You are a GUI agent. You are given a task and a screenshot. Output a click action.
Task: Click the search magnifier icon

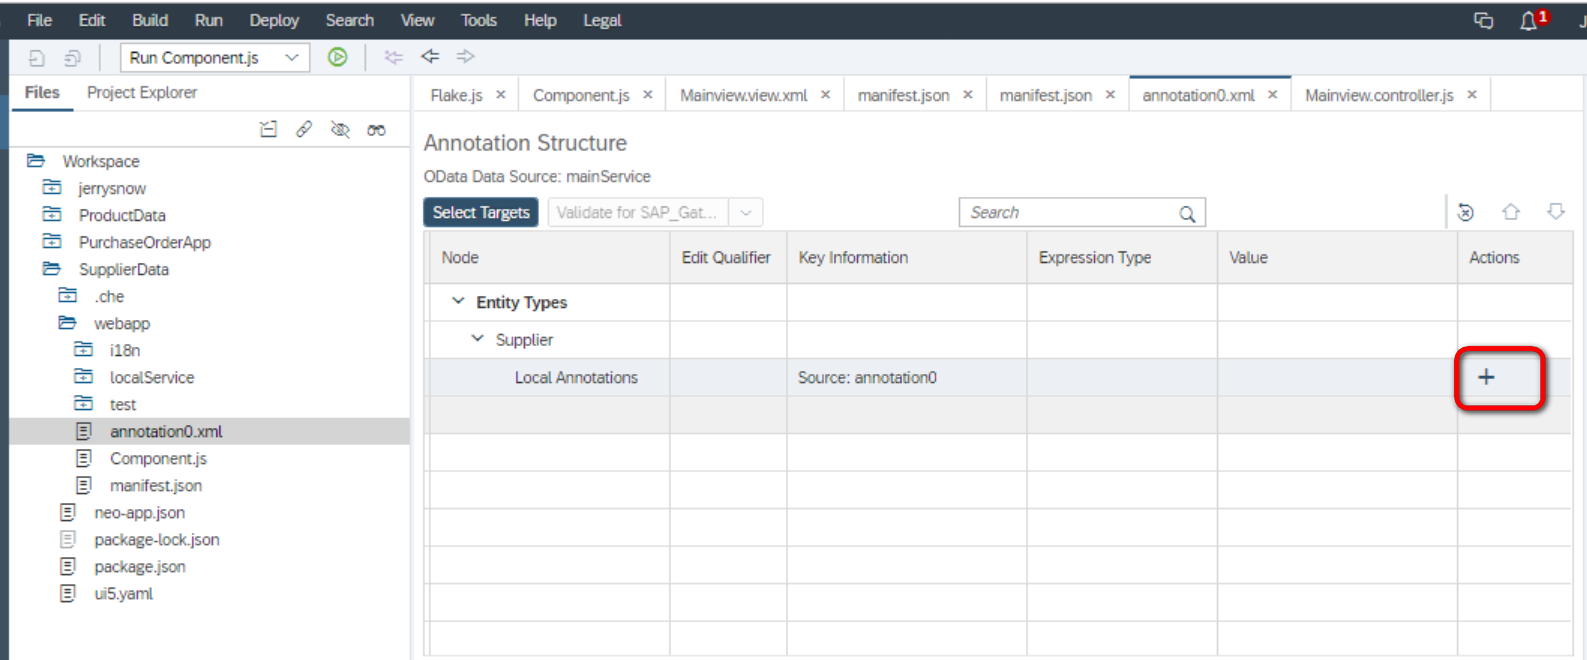click(x=1187, y=213)
